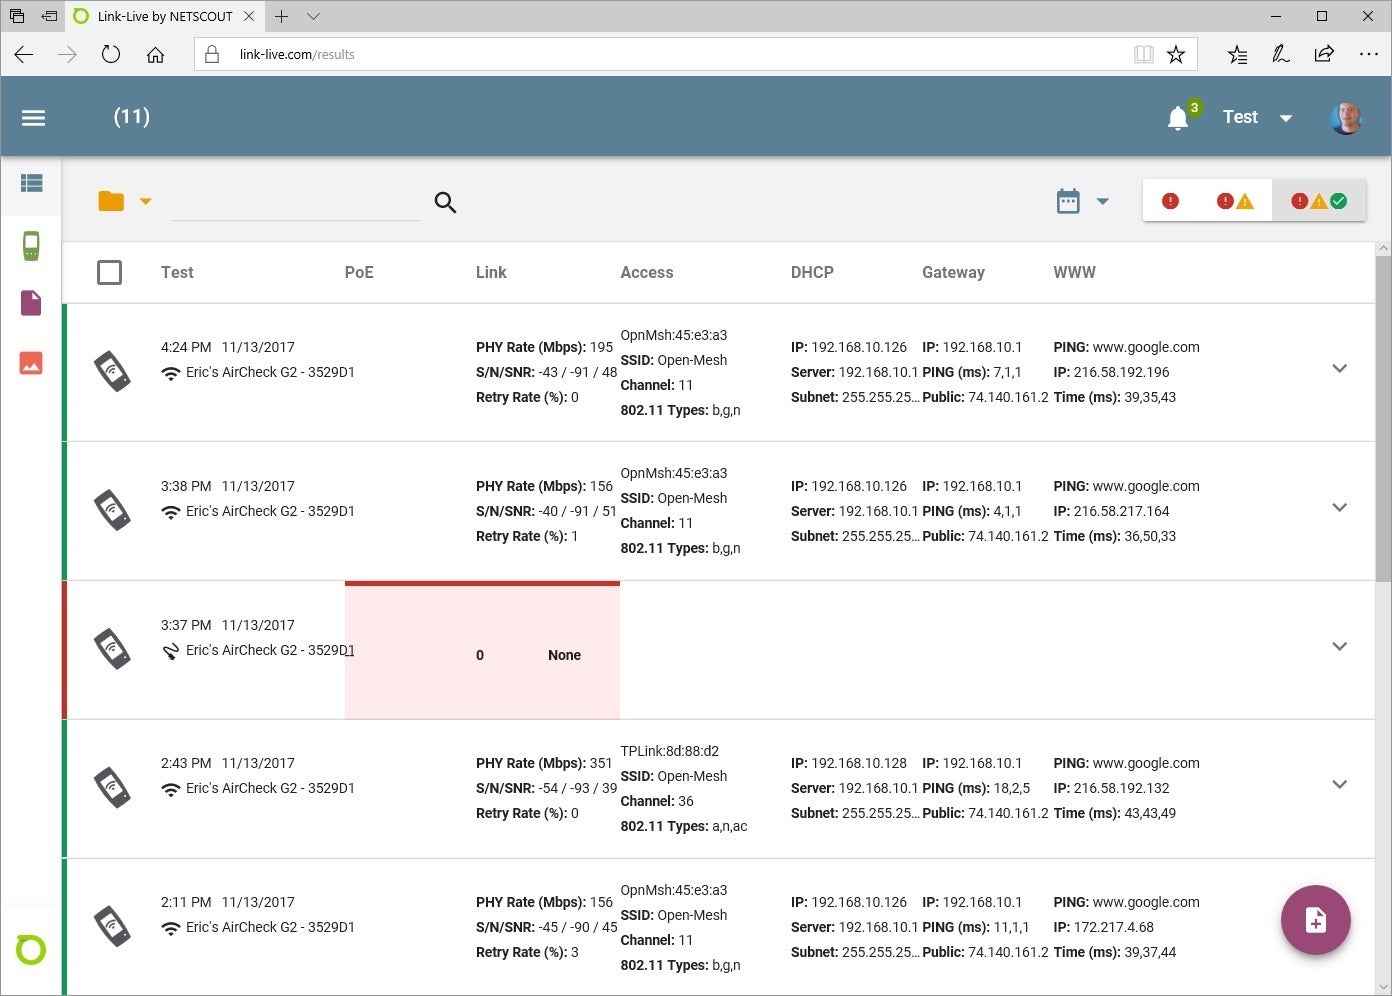
Task: Click the Link column header
Action: [x=491, y=272]
